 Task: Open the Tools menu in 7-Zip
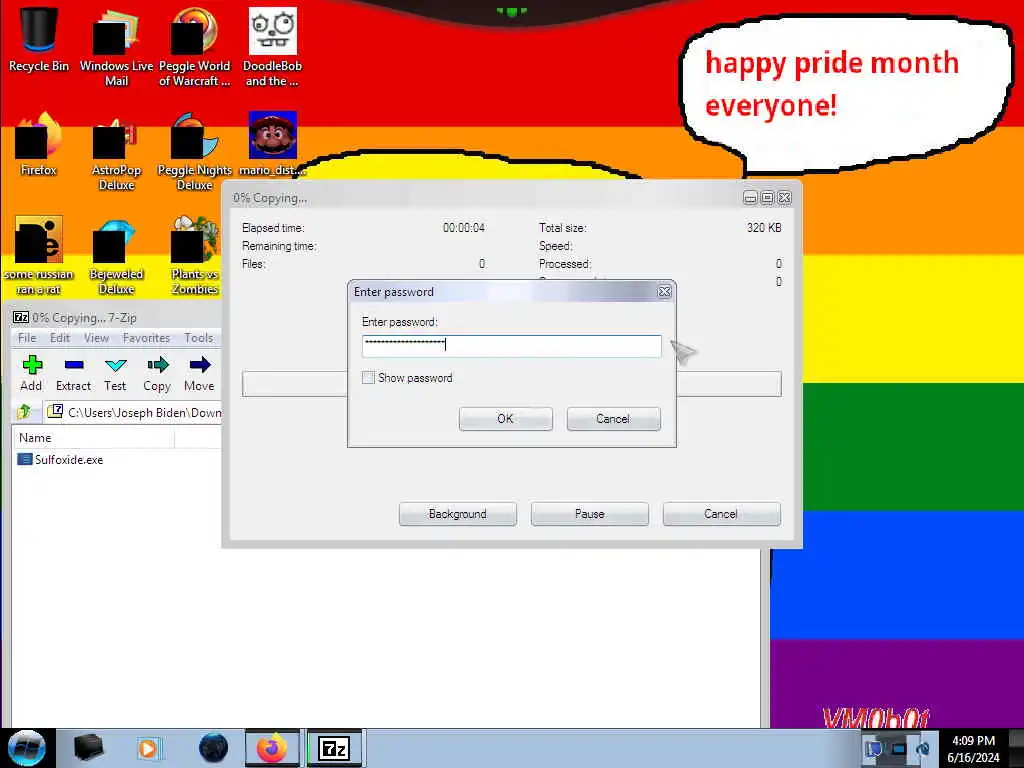(x=199, y=338)
